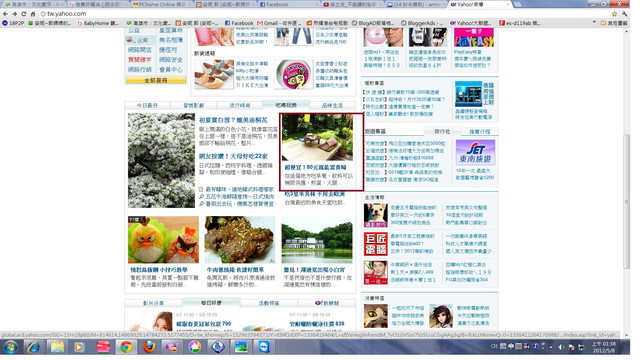The width and height of the screenshot is (640, 360).
Task: Click the Home icon in the browser toolbar
Action: point(33,14)
